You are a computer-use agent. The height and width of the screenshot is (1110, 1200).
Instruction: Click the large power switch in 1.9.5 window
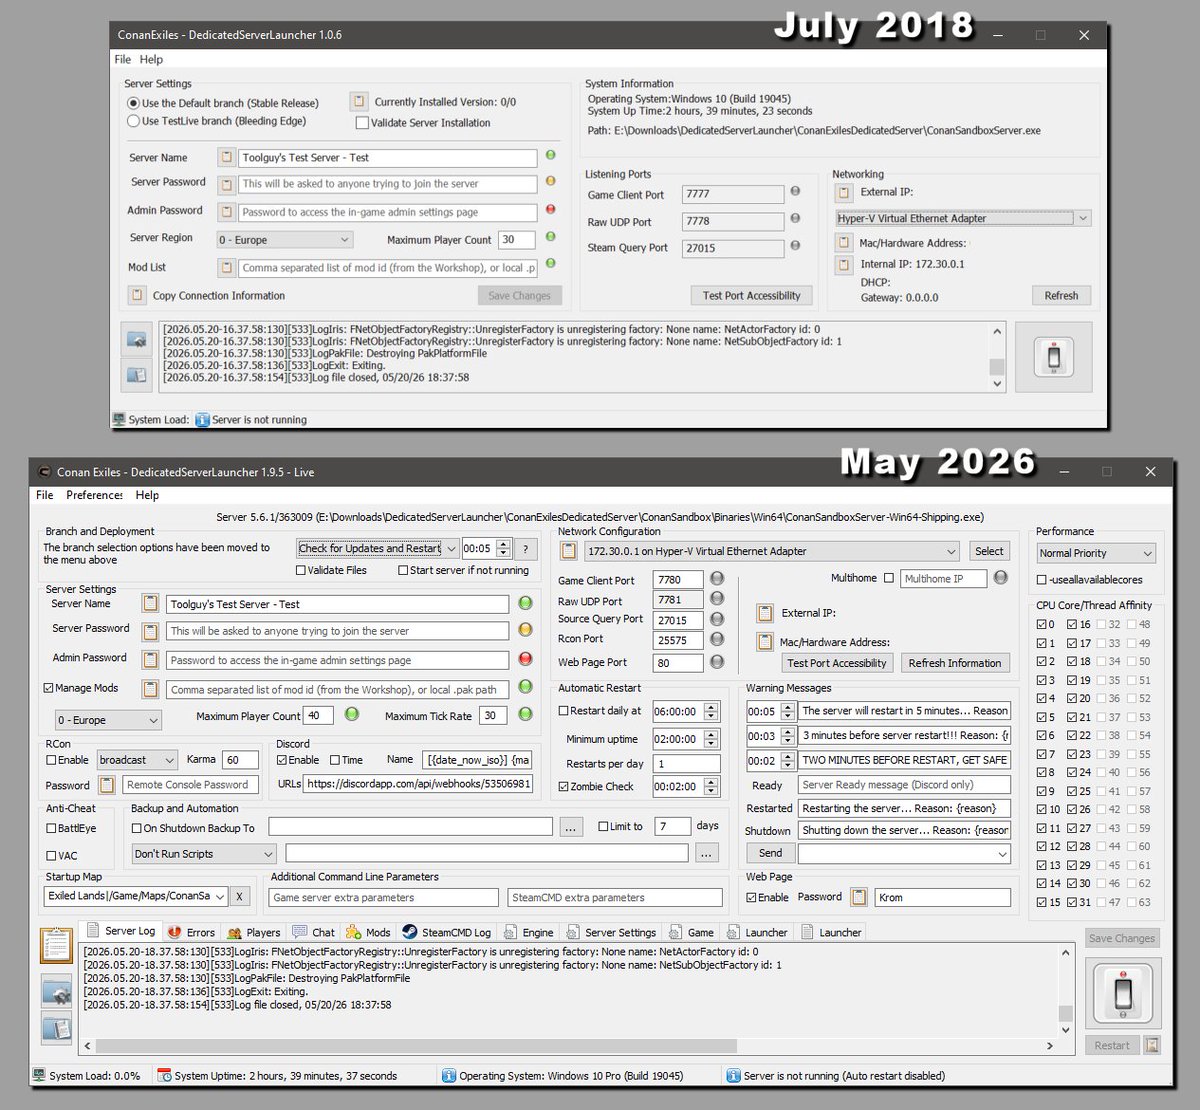pyautogui.click(x=1123, y=993)
